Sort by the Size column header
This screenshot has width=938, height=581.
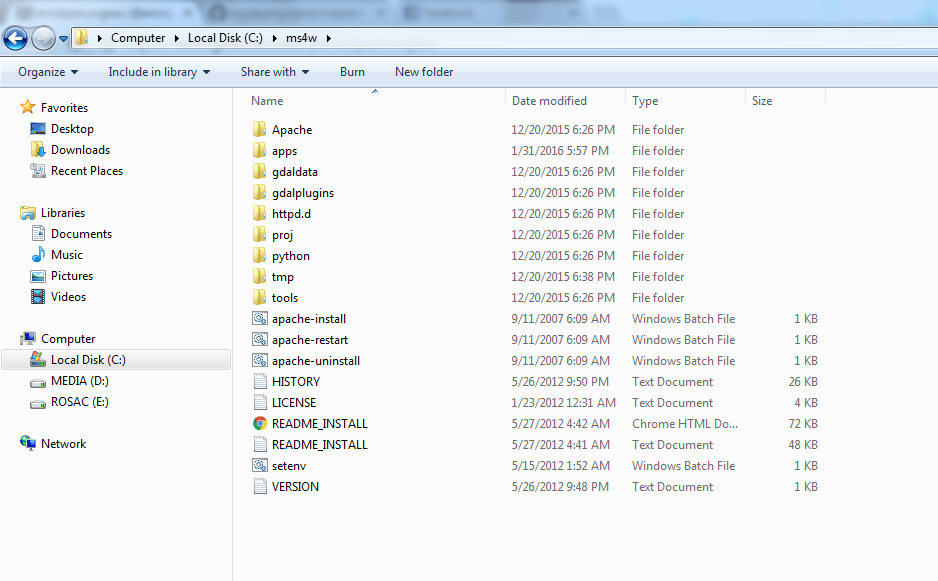click(762, 101)
